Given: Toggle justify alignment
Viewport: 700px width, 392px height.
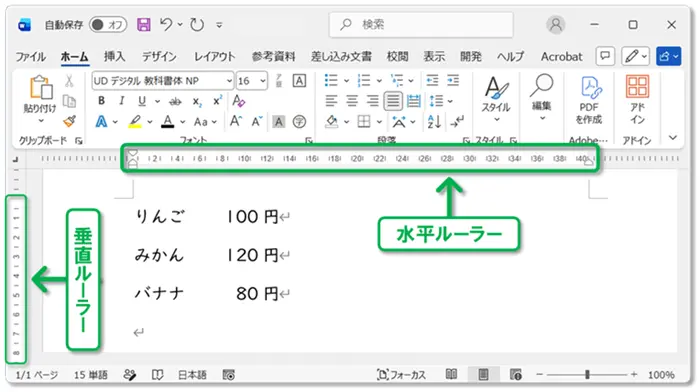Looking at the screenshot, I should pyautogui.click(x=393, y=101).
